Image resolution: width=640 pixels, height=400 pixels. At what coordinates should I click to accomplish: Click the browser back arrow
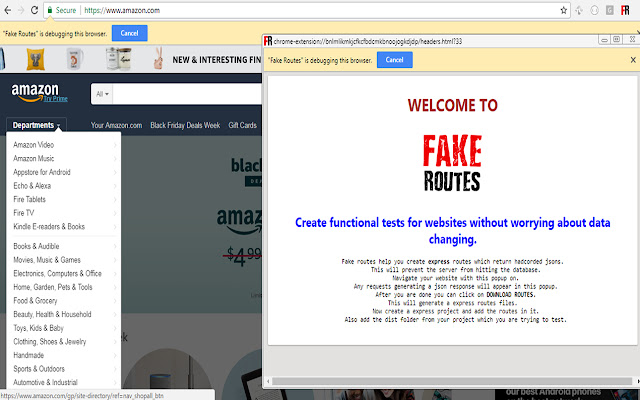(7, 10)
